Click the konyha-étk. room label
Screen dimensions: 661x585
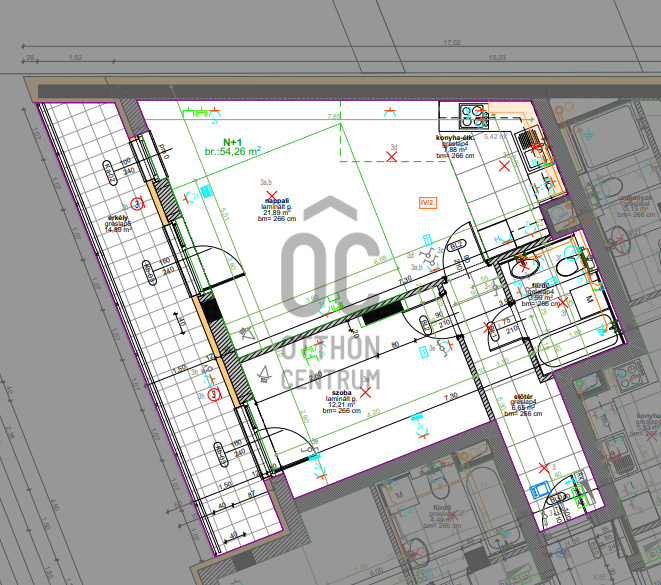[x=455, y=138]
